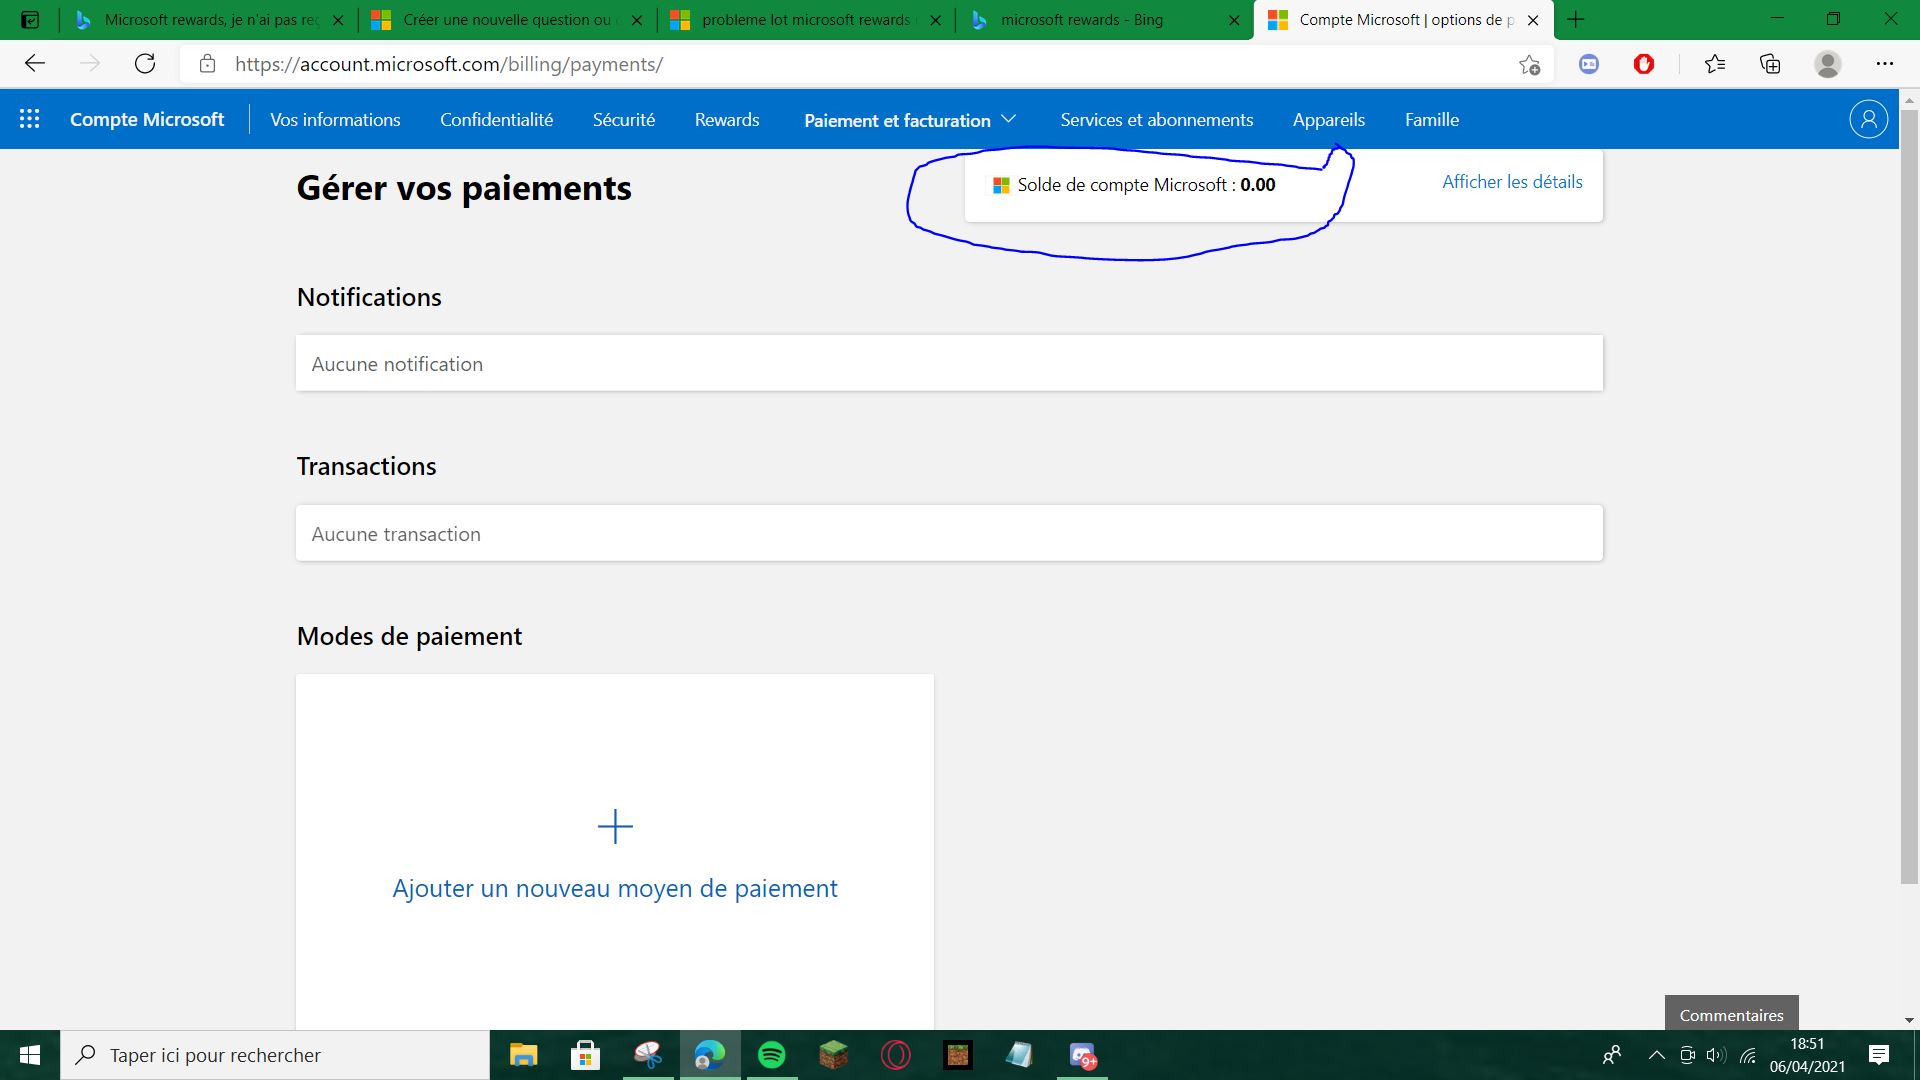Open the Favorites list icon

tap(1714, 64)
